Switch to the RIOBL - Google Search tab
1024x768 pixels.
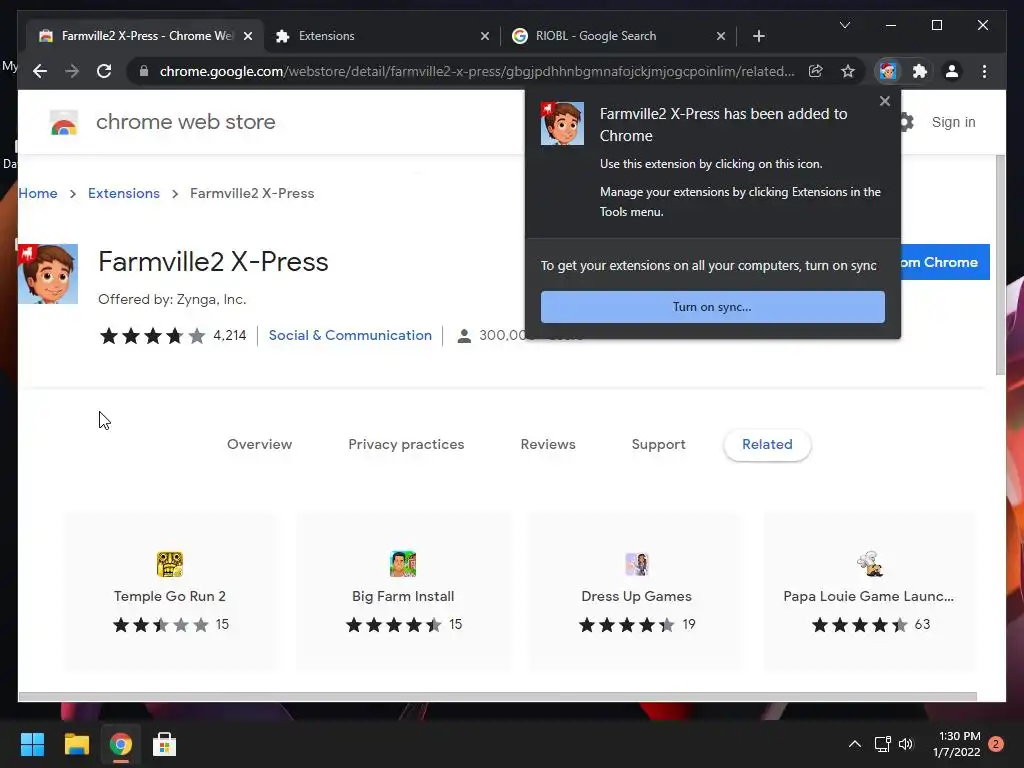[x=618, y=36]
